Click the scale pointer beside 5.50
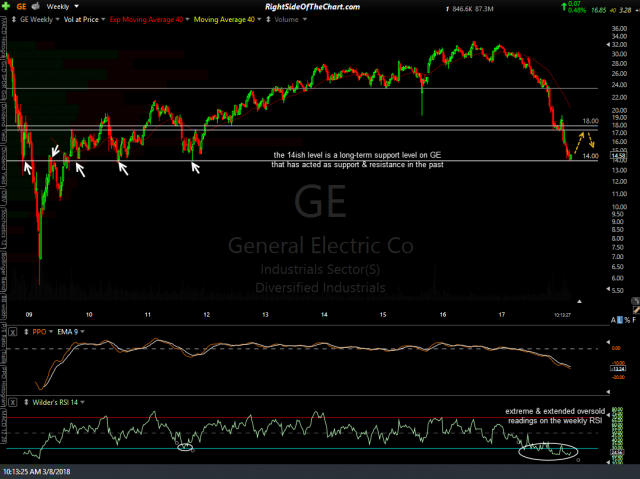 pos(608,290)
